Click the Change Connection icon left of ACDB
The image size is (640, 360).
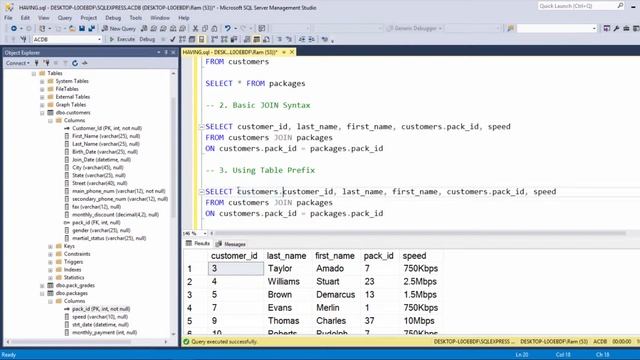(23, 39)
